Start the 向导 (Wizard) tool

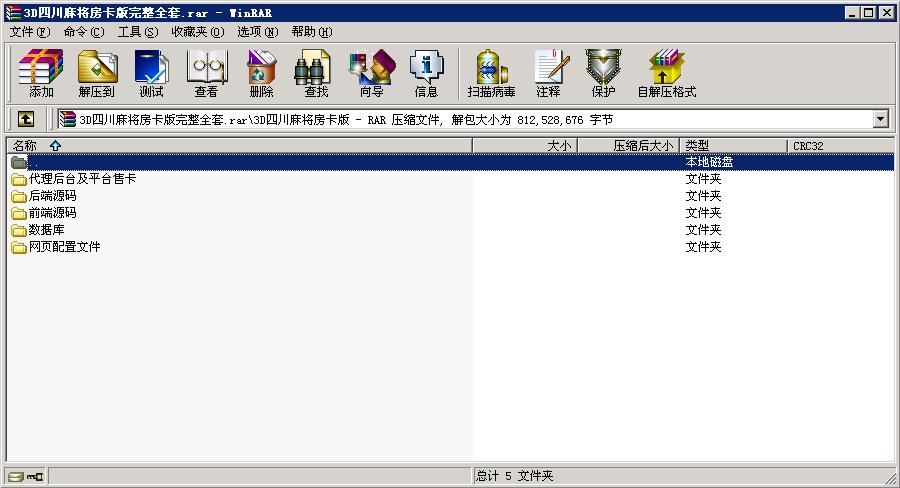(x=371, y=73)
